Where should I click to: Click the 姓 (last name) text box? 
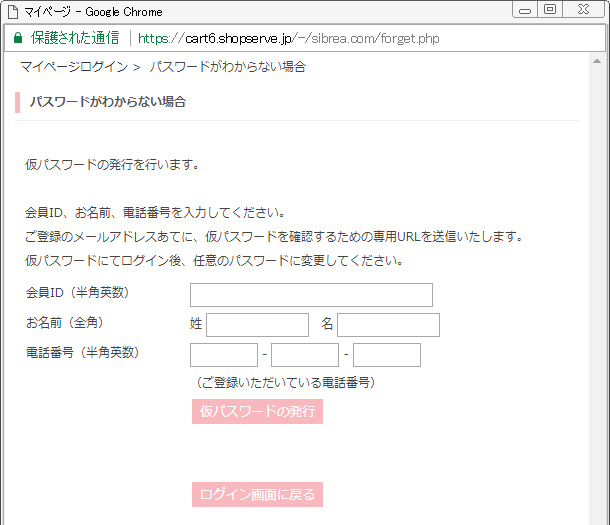coord(257,325)
